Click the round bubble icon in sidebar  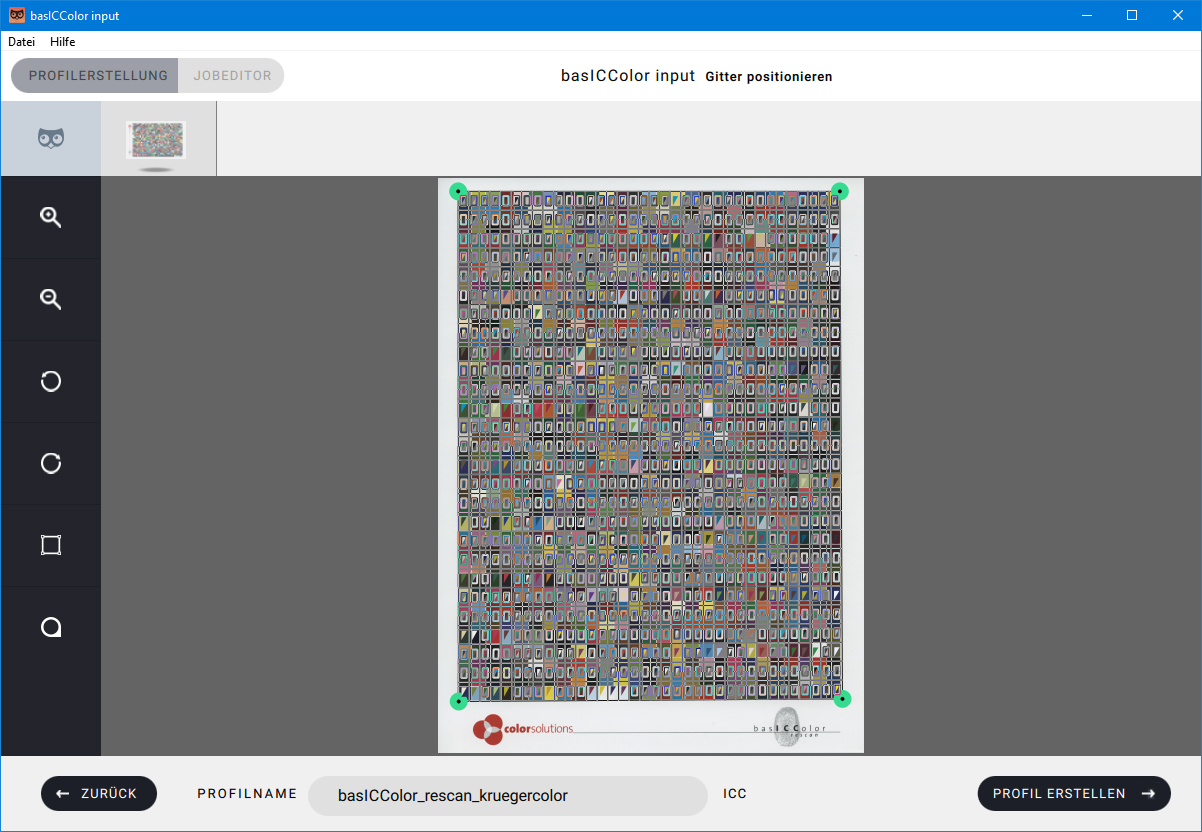tap(51, 627)
